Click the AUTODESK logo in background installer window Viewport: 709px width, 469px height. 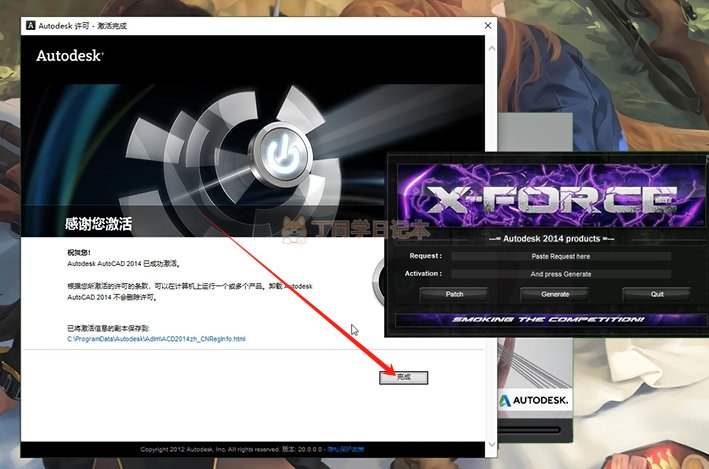pyautogui.click(x=534, y=400)
